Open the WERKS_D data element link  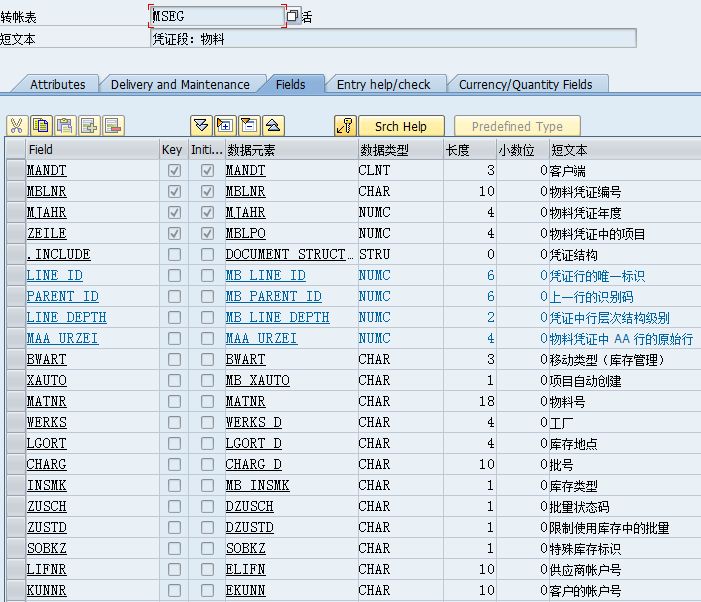pos(253,422)
